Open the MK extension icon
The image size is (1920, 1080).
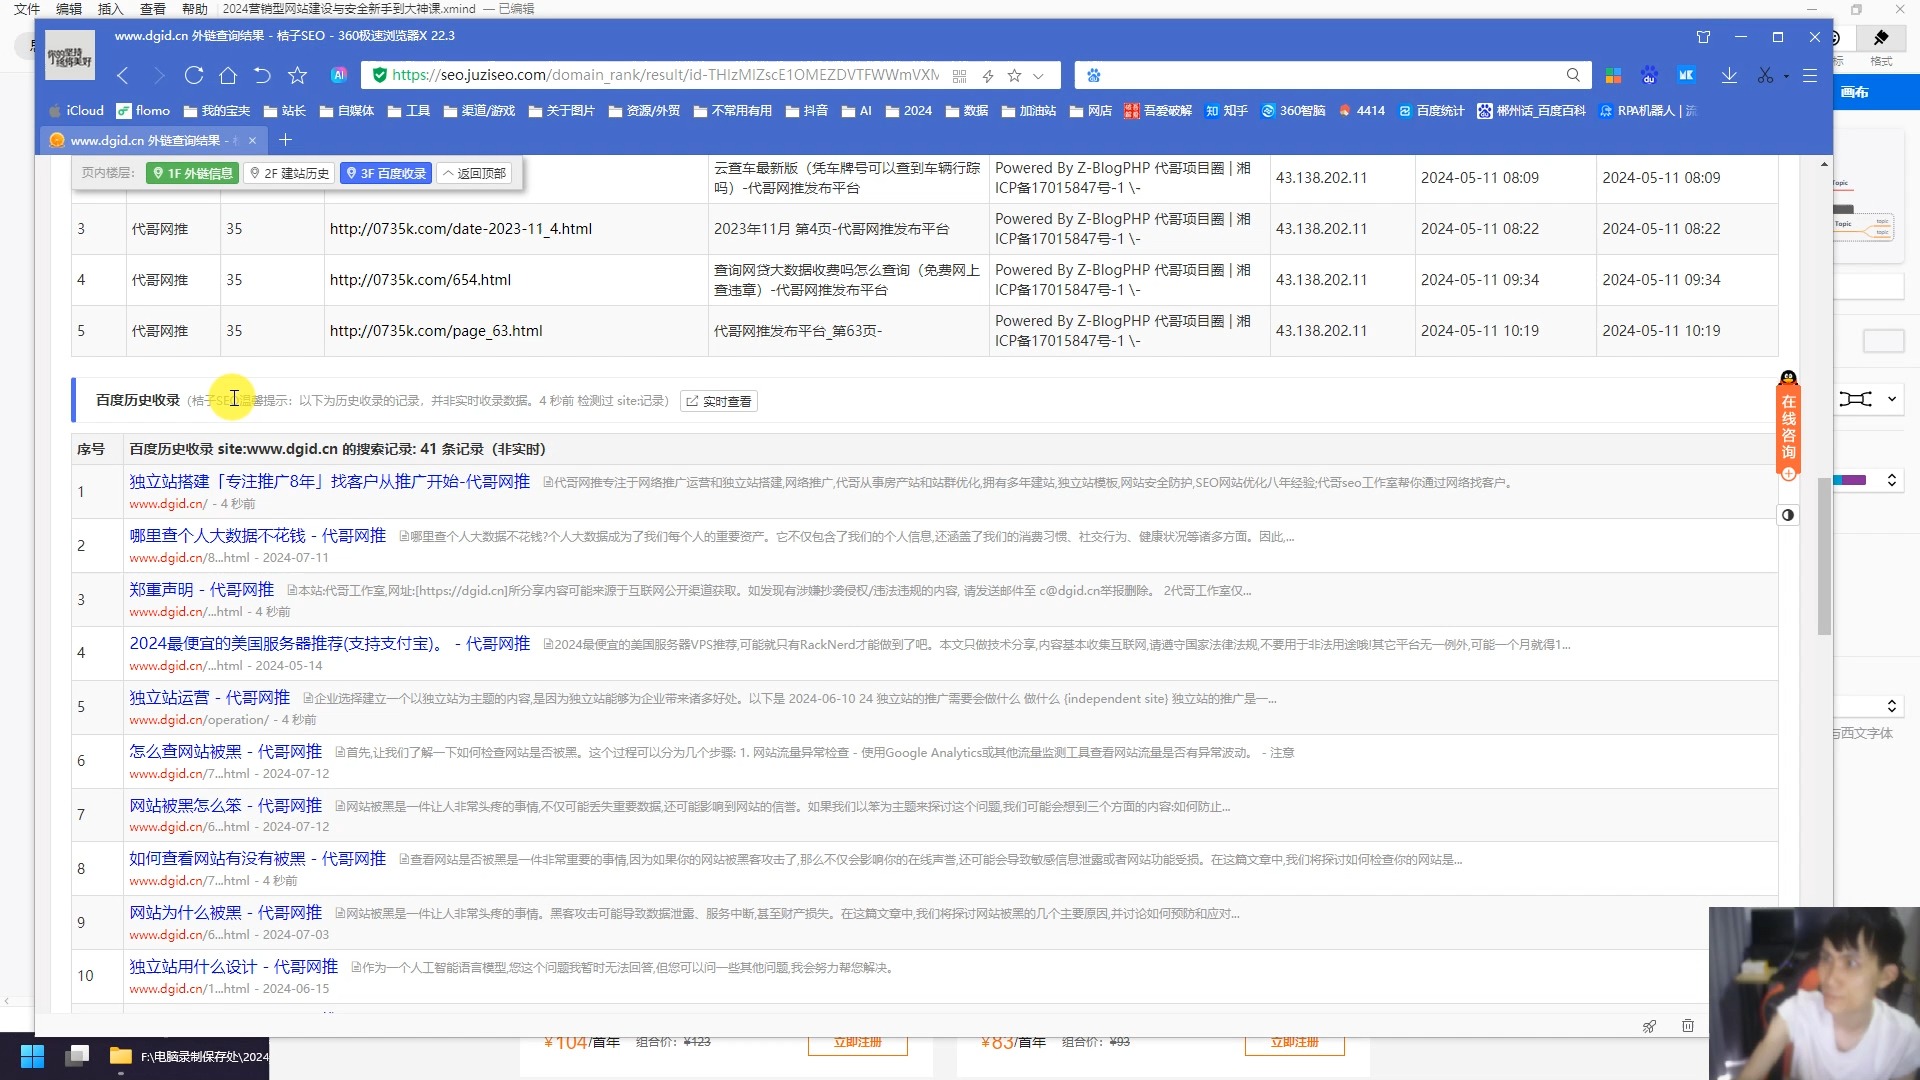1686,75
